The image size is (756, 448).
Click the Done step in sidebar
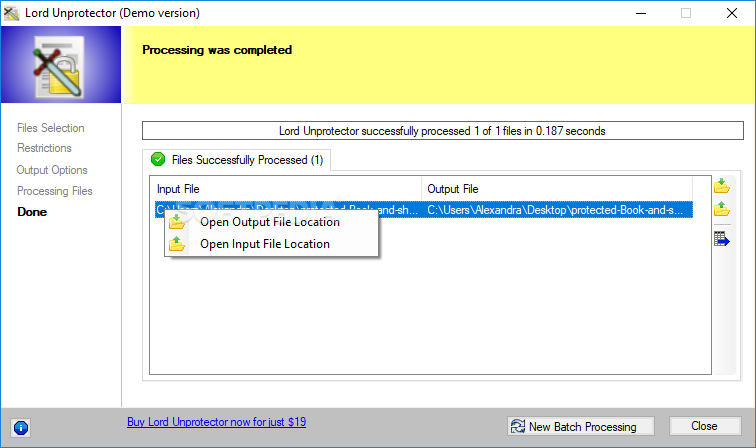[x=32, y=212]
